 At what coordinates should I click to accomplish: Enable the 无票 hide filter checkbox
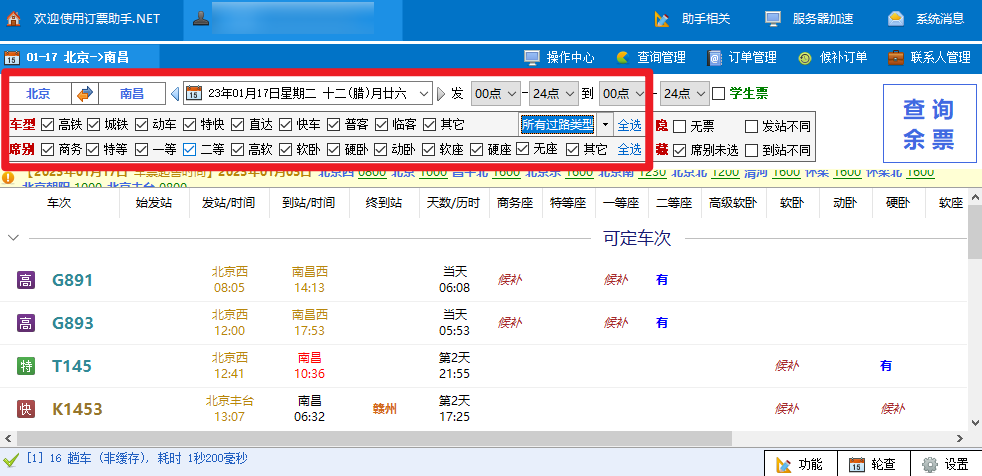coord(680,126)
